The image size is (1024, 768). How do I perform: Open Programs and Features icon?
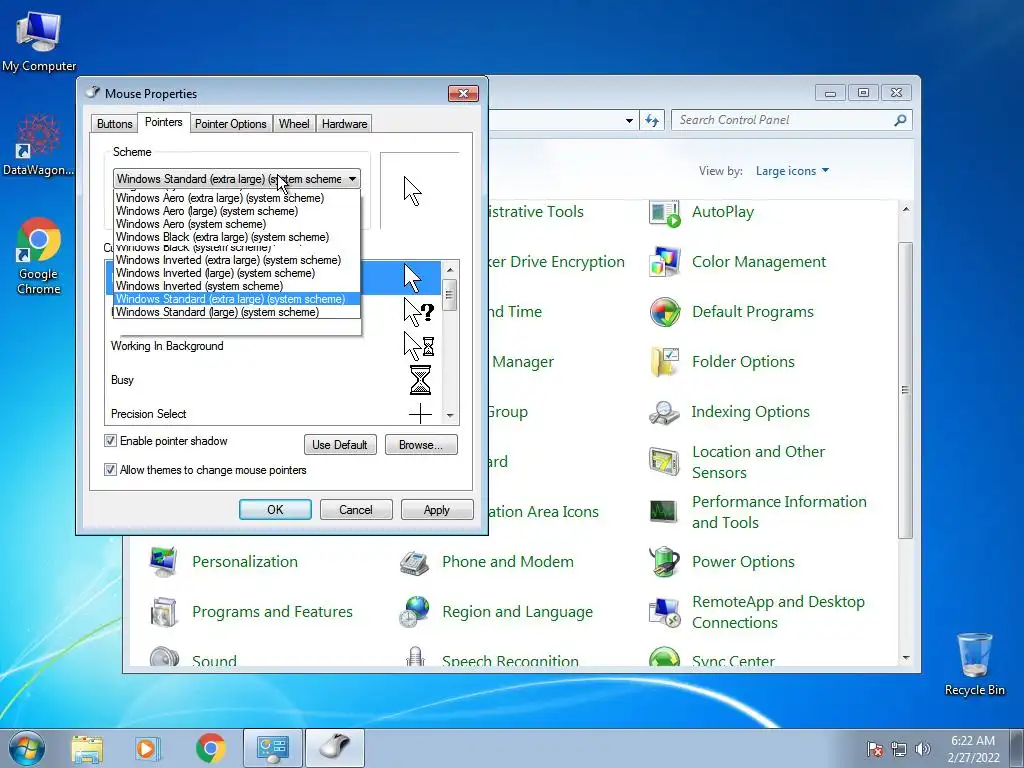(164, 612)
